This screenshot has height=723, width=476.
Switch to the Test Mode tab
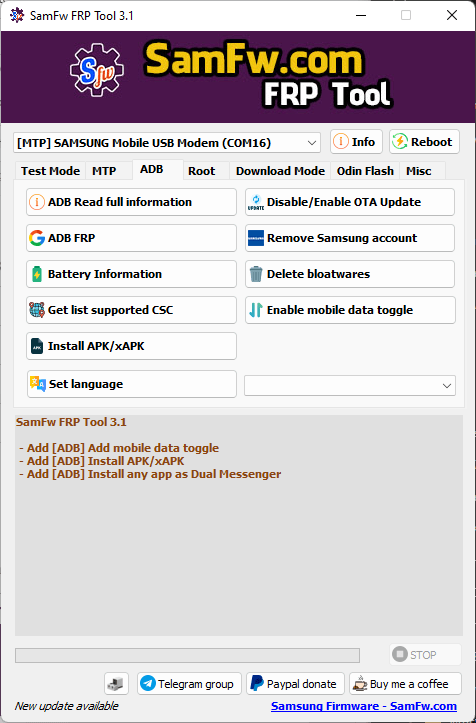pyautogui.click(x=50, y=171)
